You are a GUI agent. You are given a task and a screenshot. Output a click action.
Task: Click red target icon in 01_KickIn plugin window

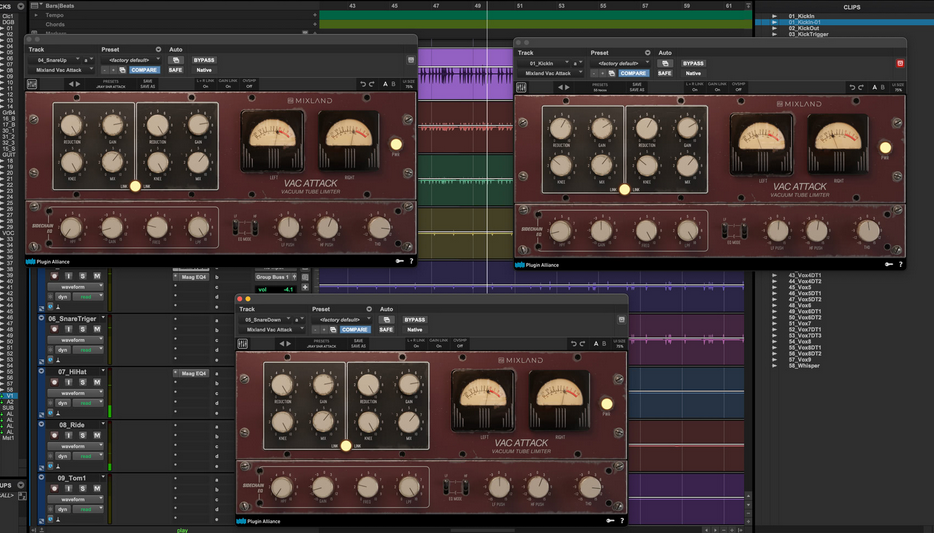coord(900,63)
